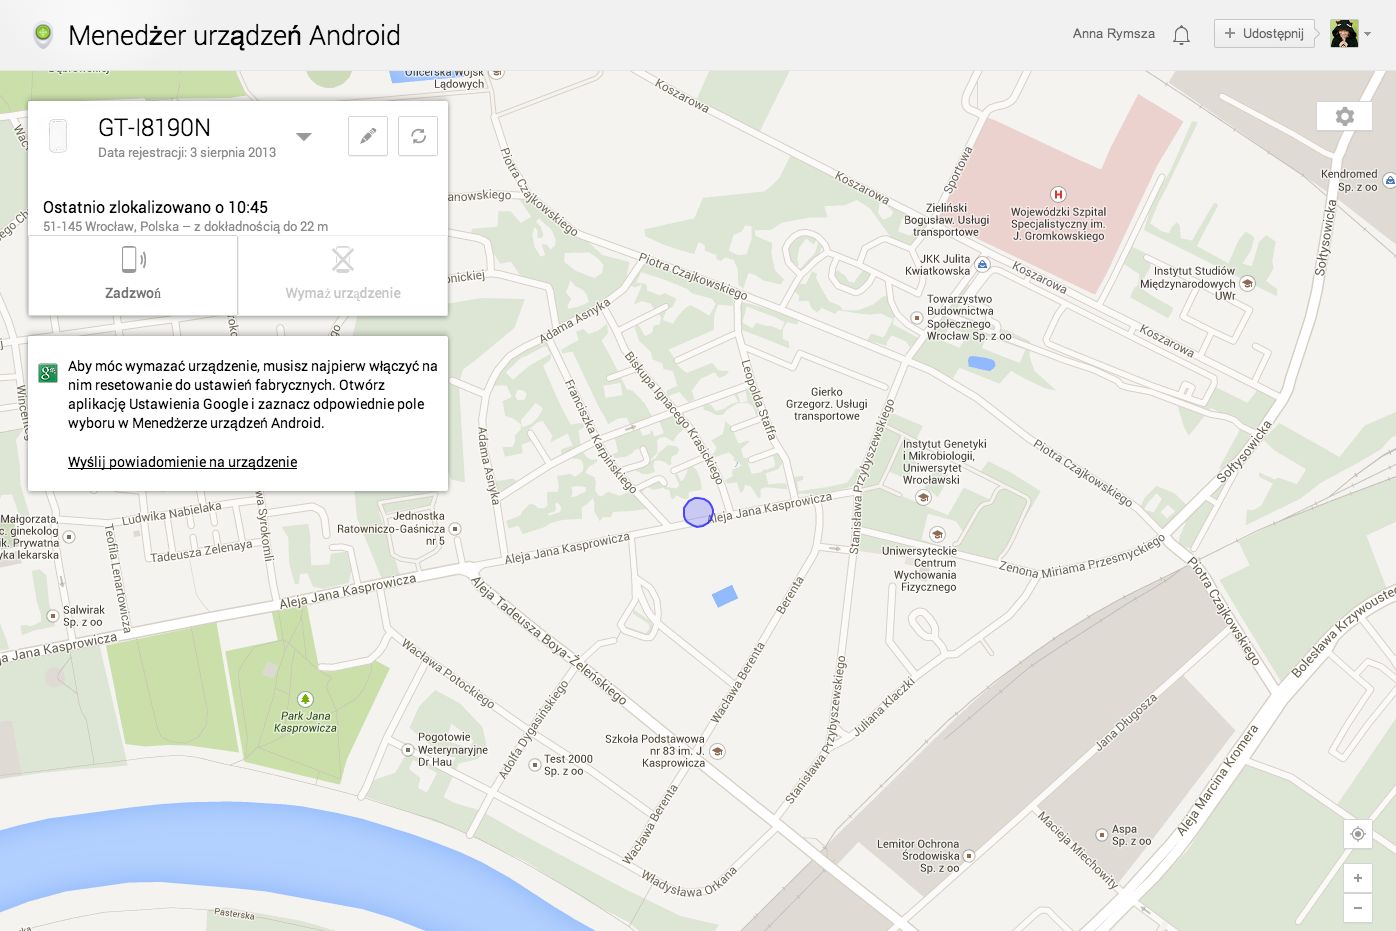The image size is (1396, 931).
Task: Click the Uniwersyteckie Centrum Wychowania Fizycznego icon
Action: click(937, 534)
